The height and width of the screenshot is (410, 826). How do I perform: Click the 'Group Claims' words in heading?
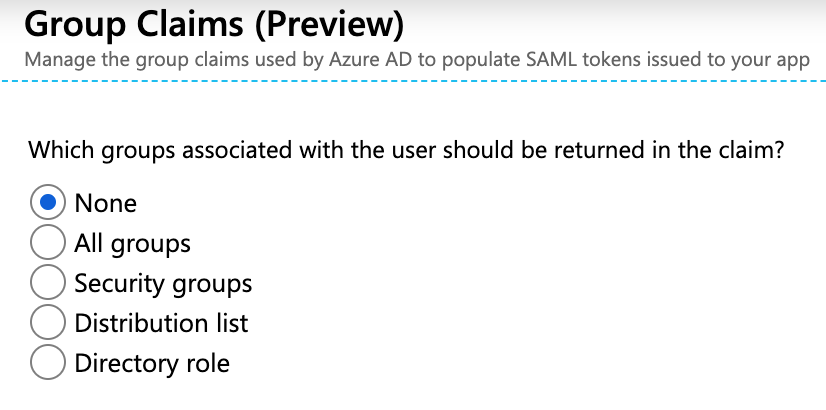(134, 24)
